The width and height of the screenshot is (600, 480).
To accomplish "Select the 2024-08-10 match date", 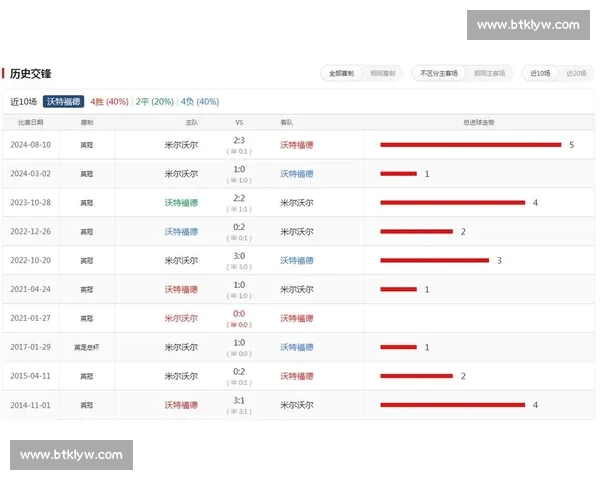I will pyautogui.click(x=31, y=145).
